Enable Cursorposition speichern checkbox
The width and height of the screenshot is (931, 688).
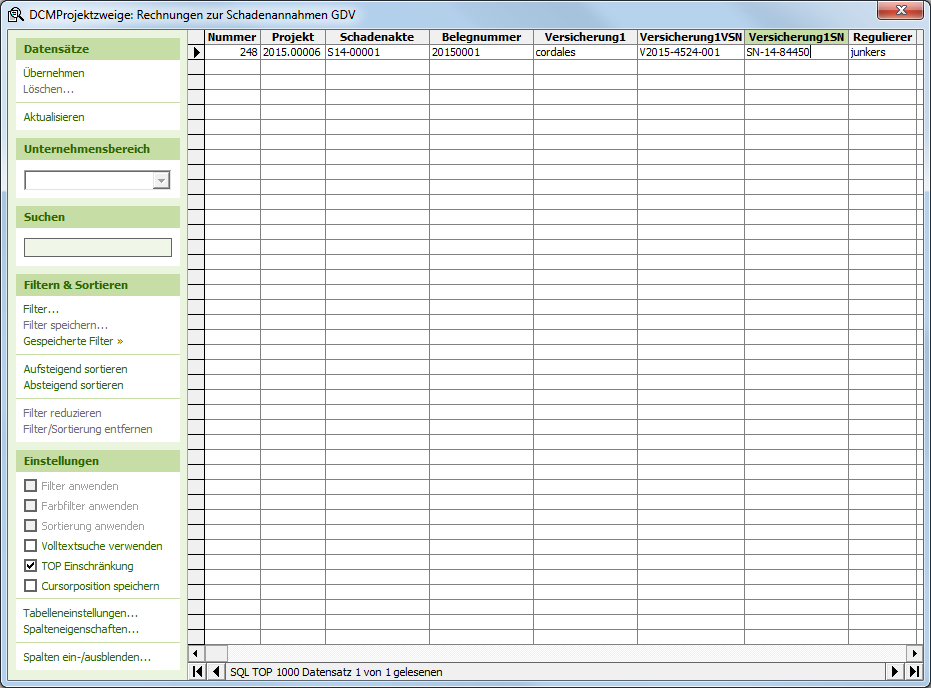coord(31,586)
